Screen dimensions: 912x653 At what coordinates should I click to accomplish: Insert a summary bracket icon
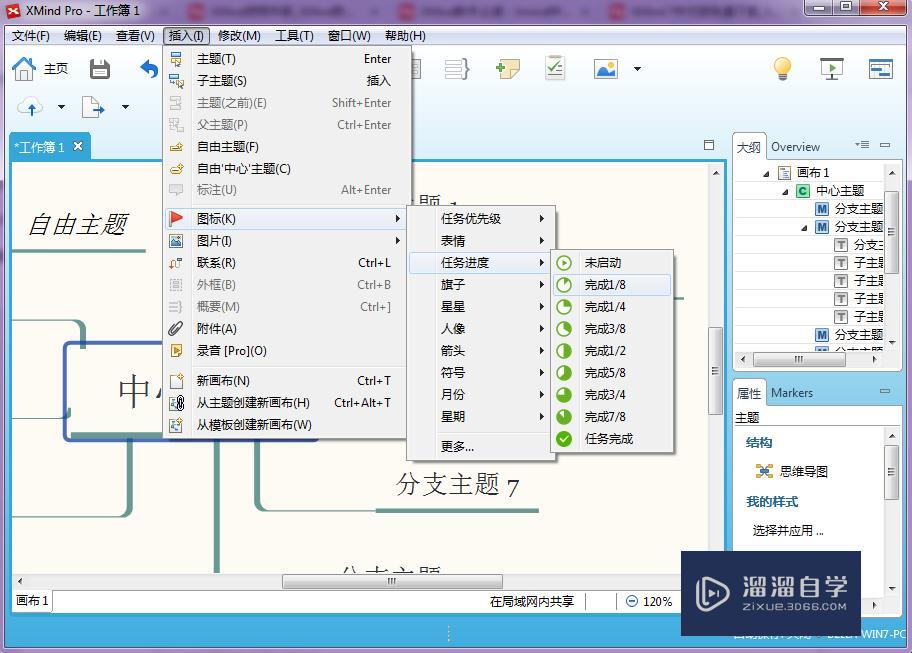[x=457, y=69]
